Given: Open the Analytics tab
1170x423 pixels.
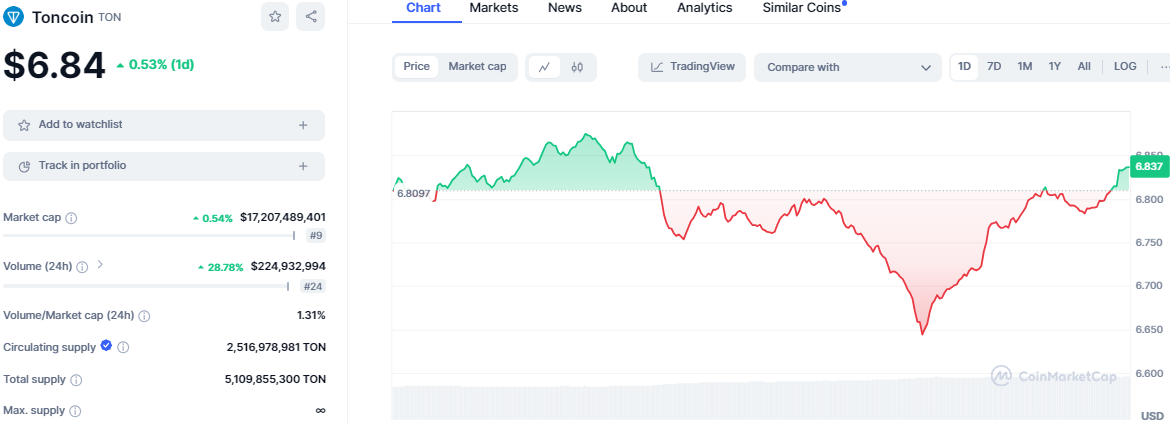Looking at the screenshot, I should [704, 8].
